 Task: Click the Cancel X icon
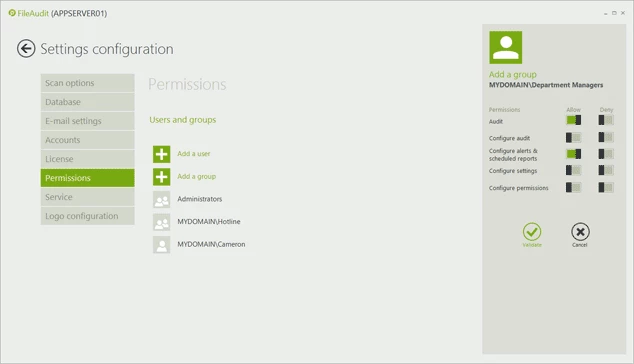pos(580,232)
